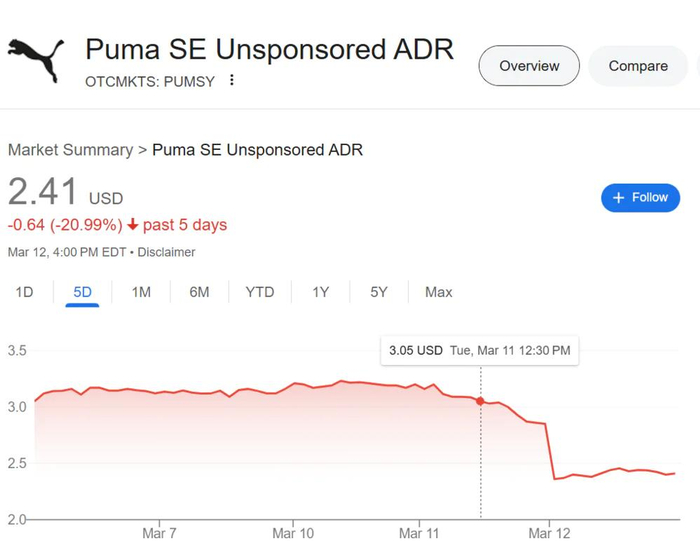Viewport: 700px width, 541px height.
Task: Open the three-dot more options menu
Action: point(232,80)
